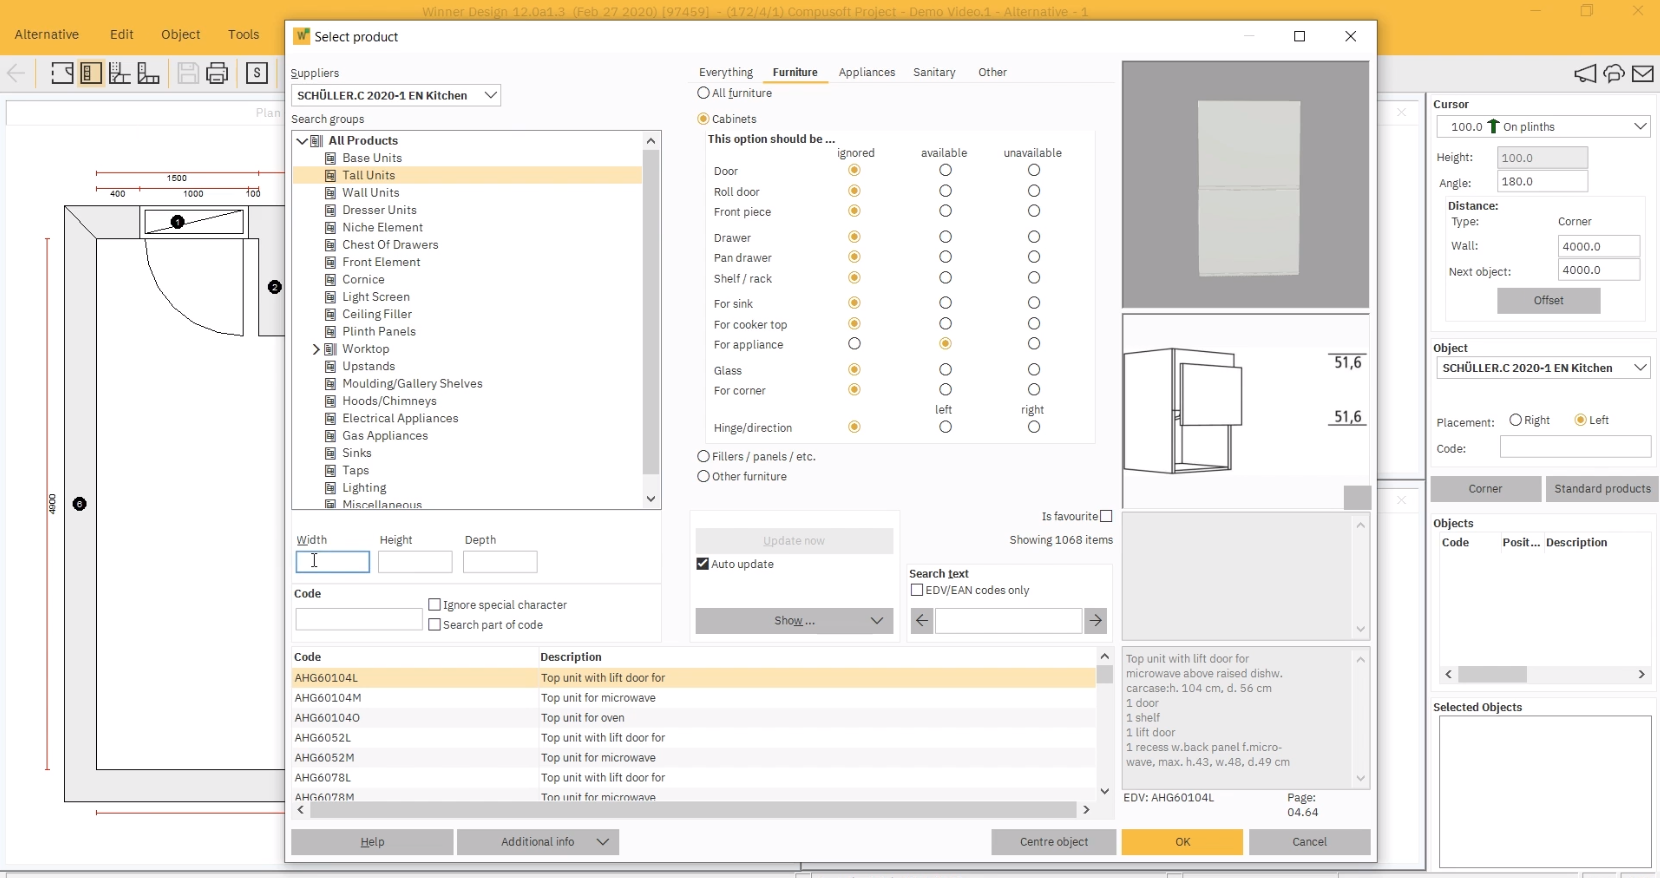Open the Additional info dropdown

(538, 842)
